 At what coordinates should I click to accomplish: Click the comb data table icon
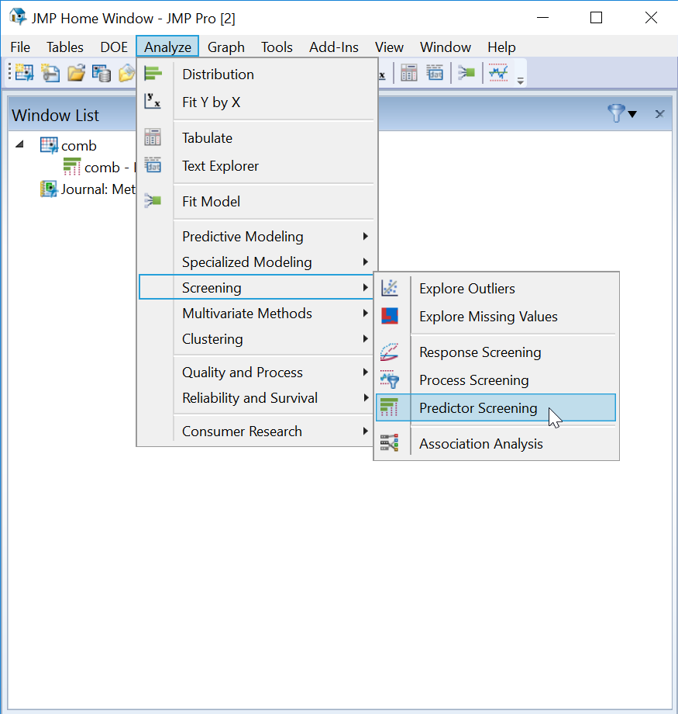click(49, 146)
